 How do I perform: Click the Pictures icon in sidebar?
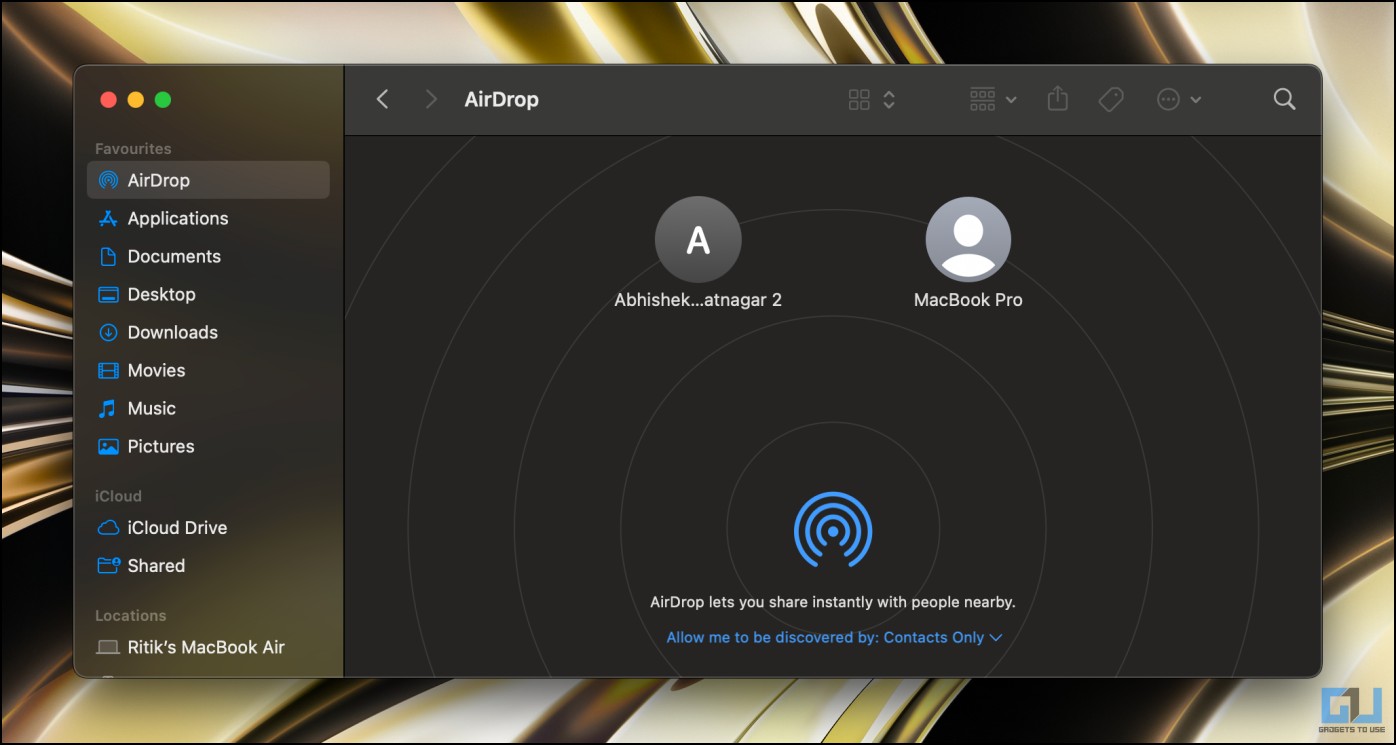point(108,447)
